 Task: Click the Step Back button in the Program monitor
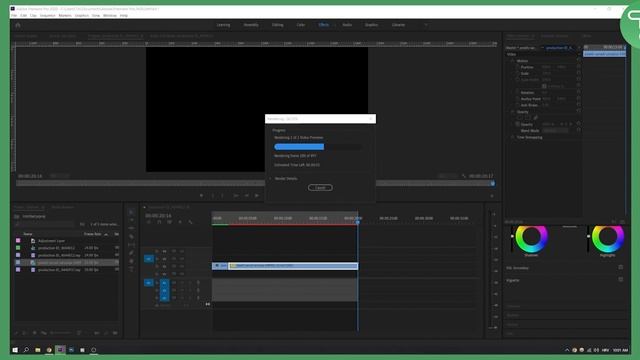pyautogui.click(x=247, y=196)
